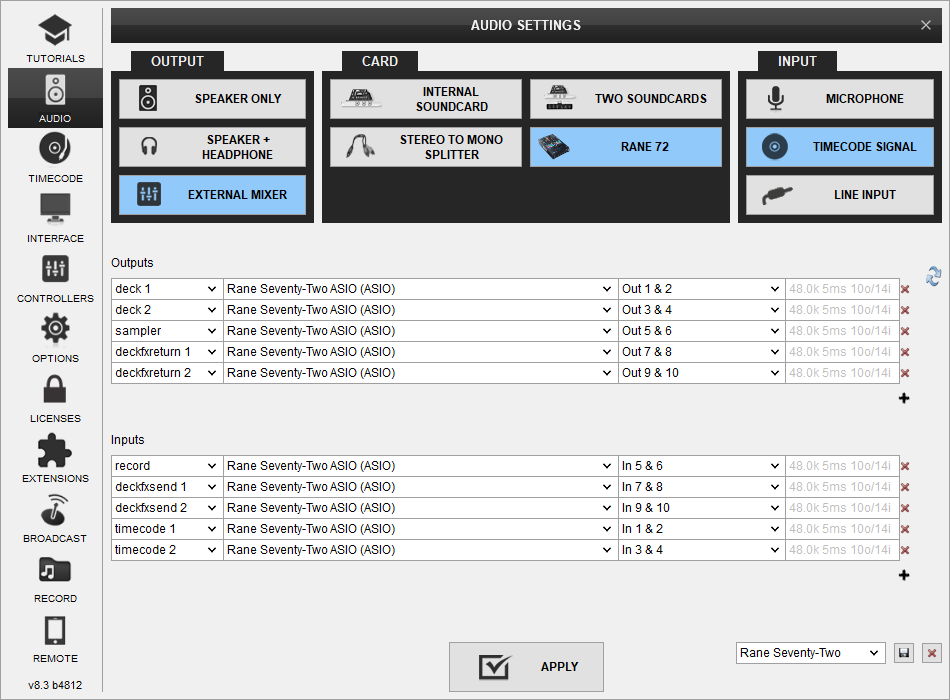Image resolution: width=950 pixels, height=700 pixels.
Task: Open the record input device dropdown
Action: click(x=419, y=466)
